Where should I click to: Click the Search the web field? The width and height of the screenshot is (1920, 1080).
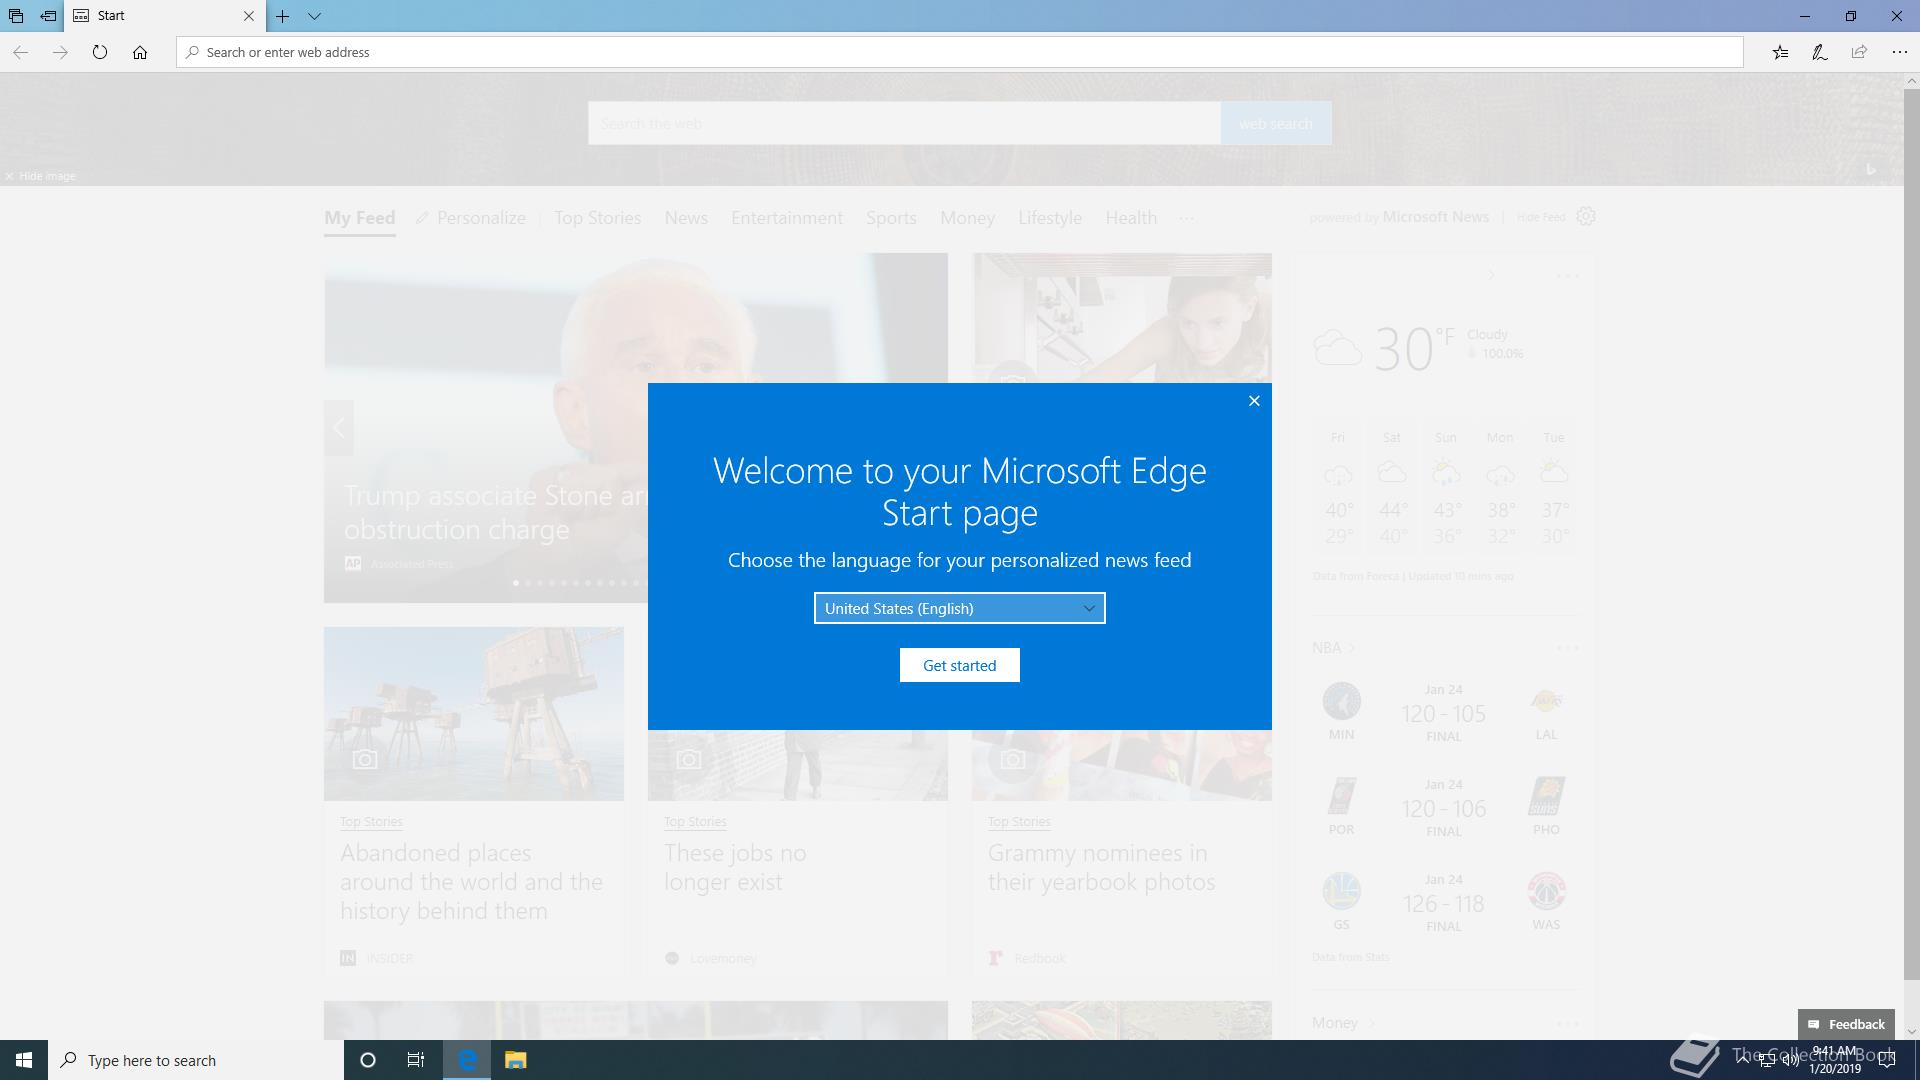click(904, 123)
